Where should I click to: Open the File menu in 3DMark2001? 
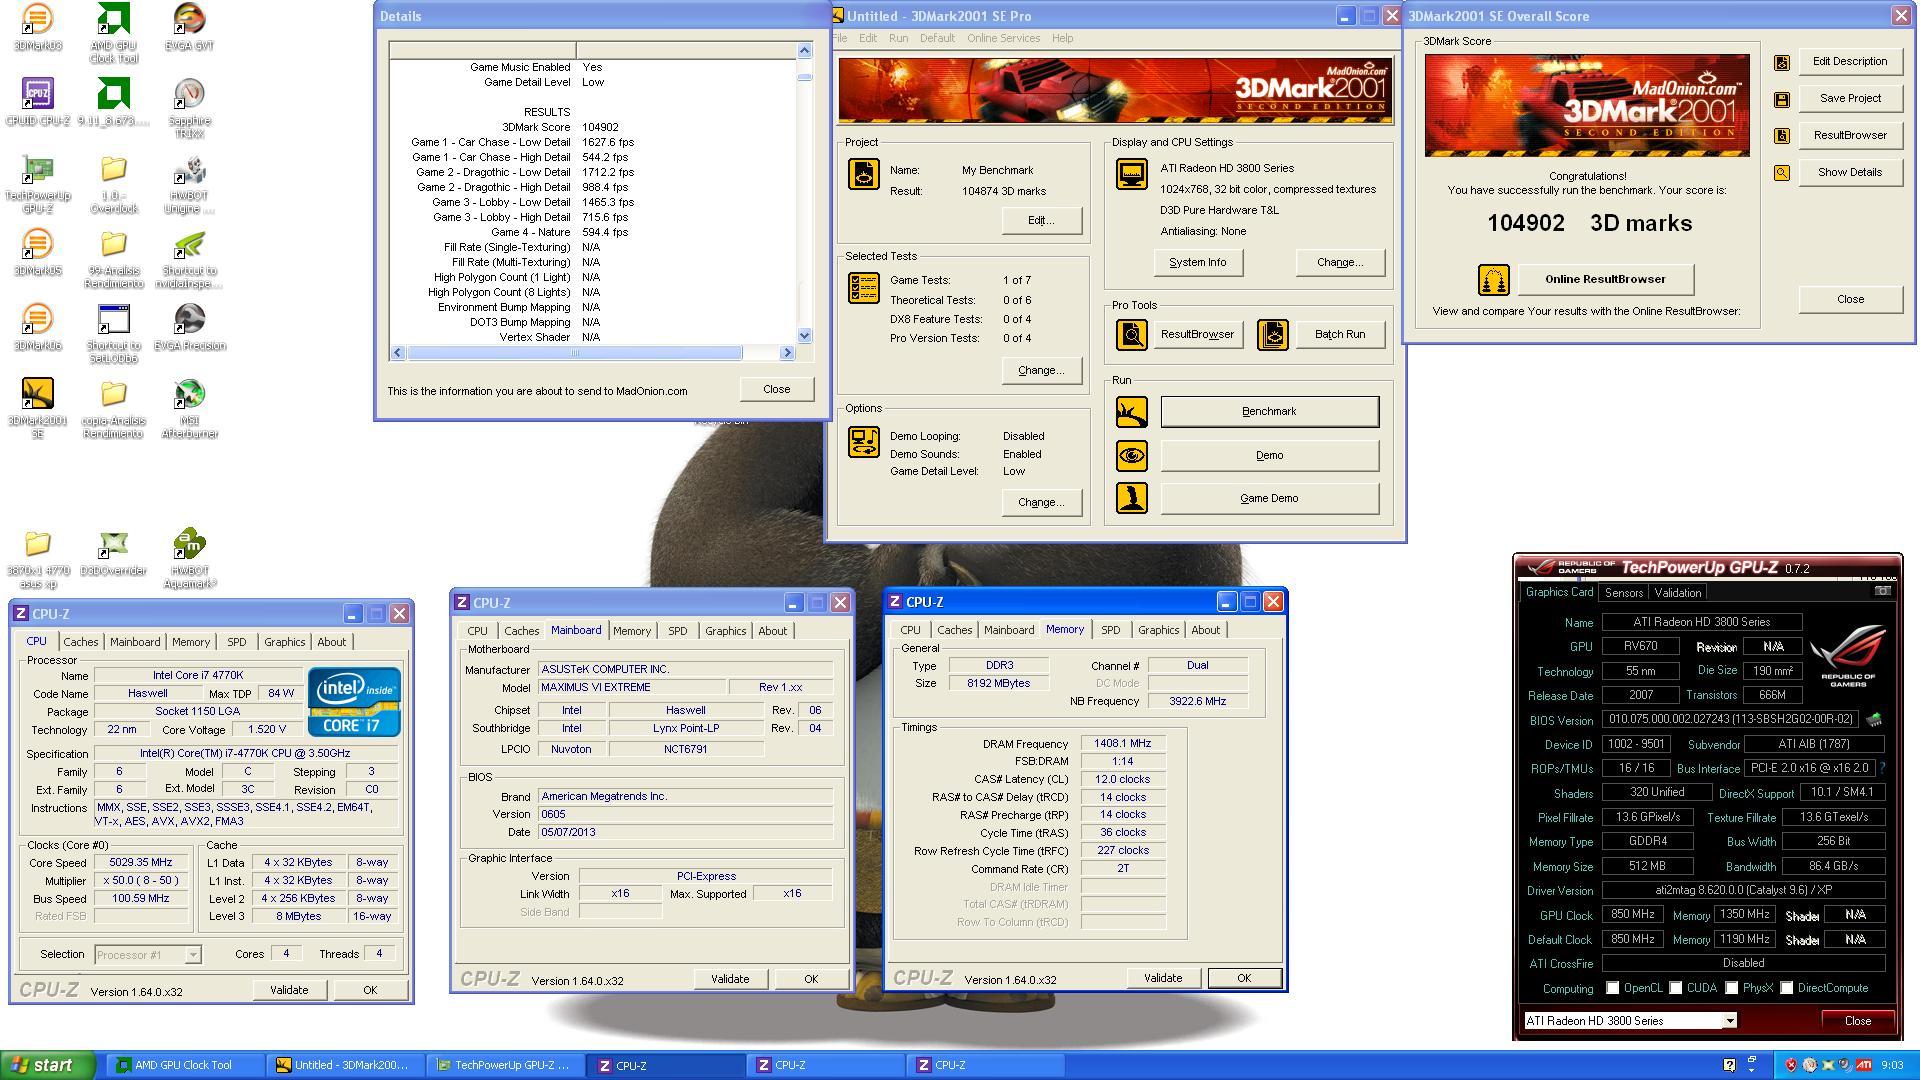840,38
